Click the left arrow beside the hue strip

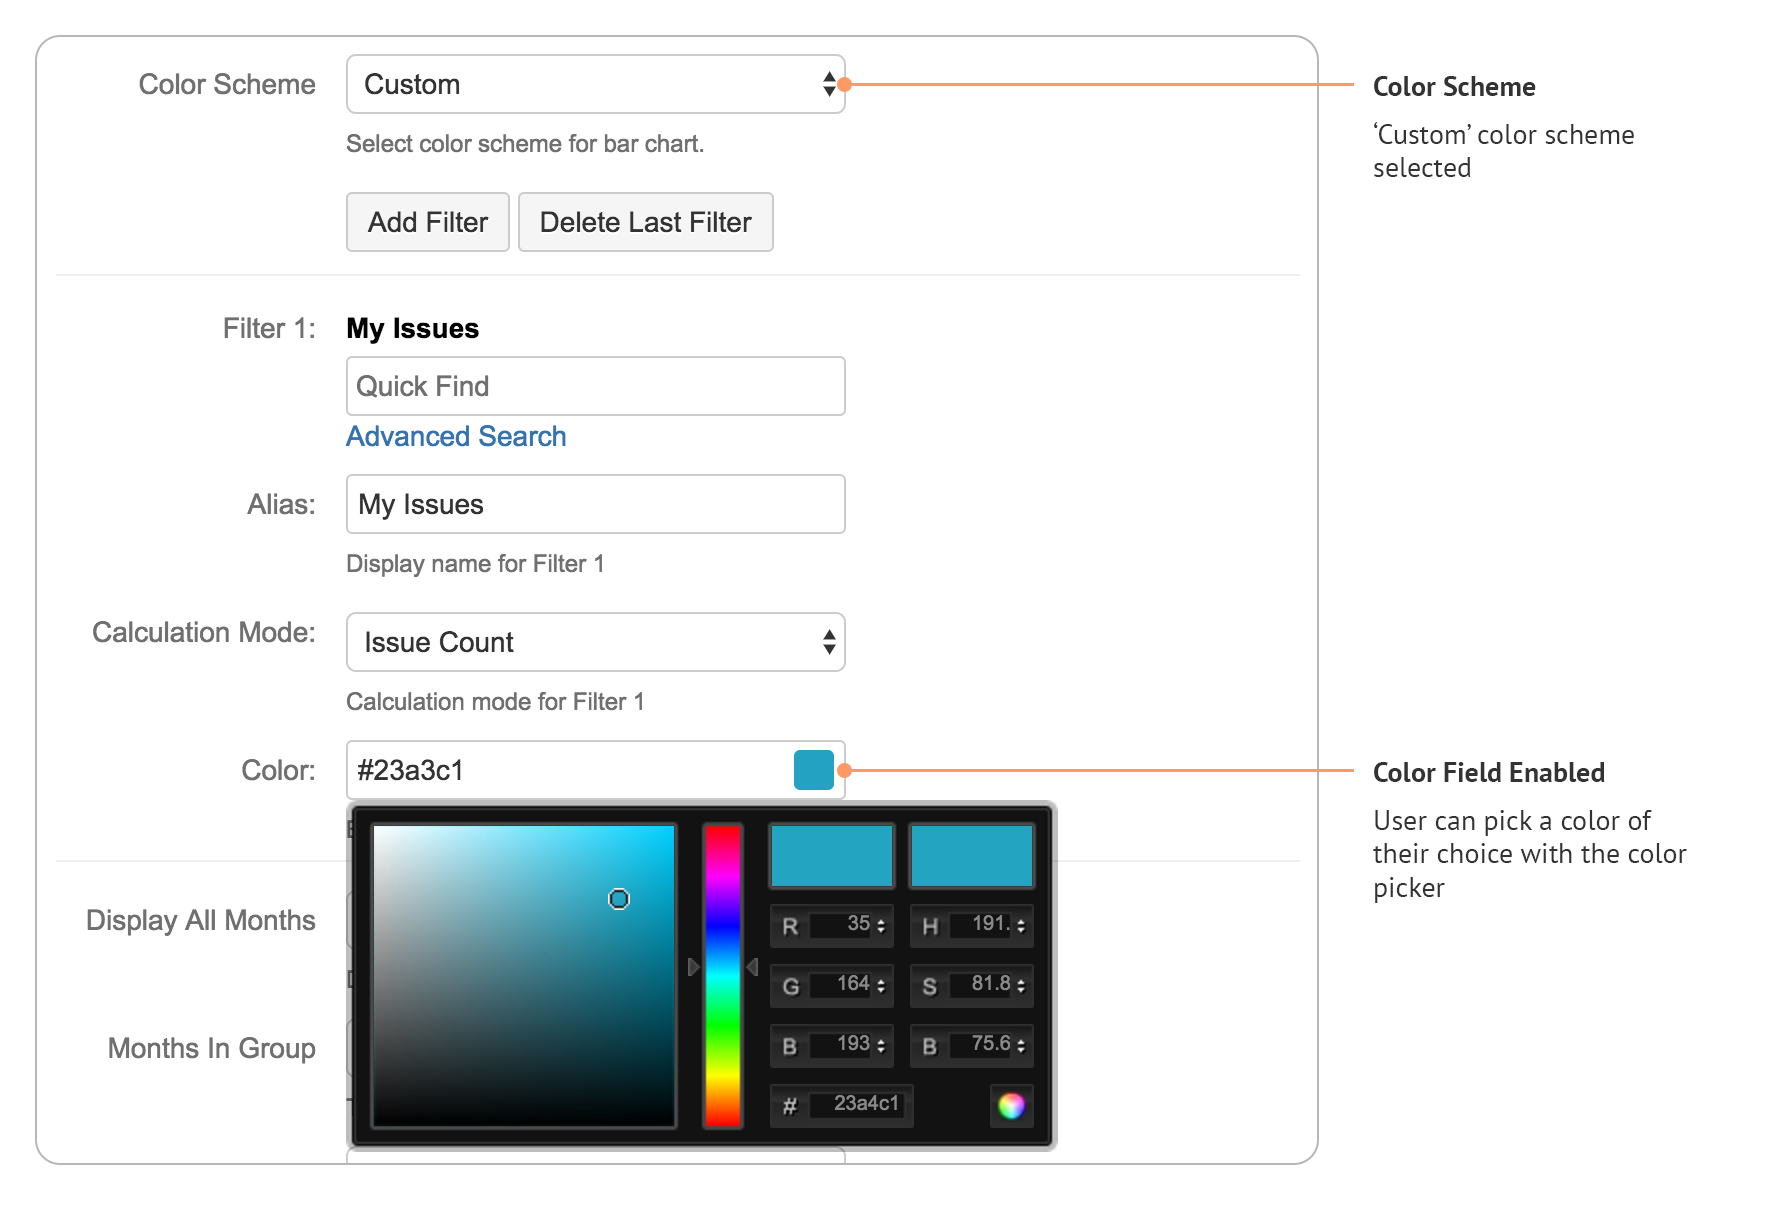tap(754, 967)
